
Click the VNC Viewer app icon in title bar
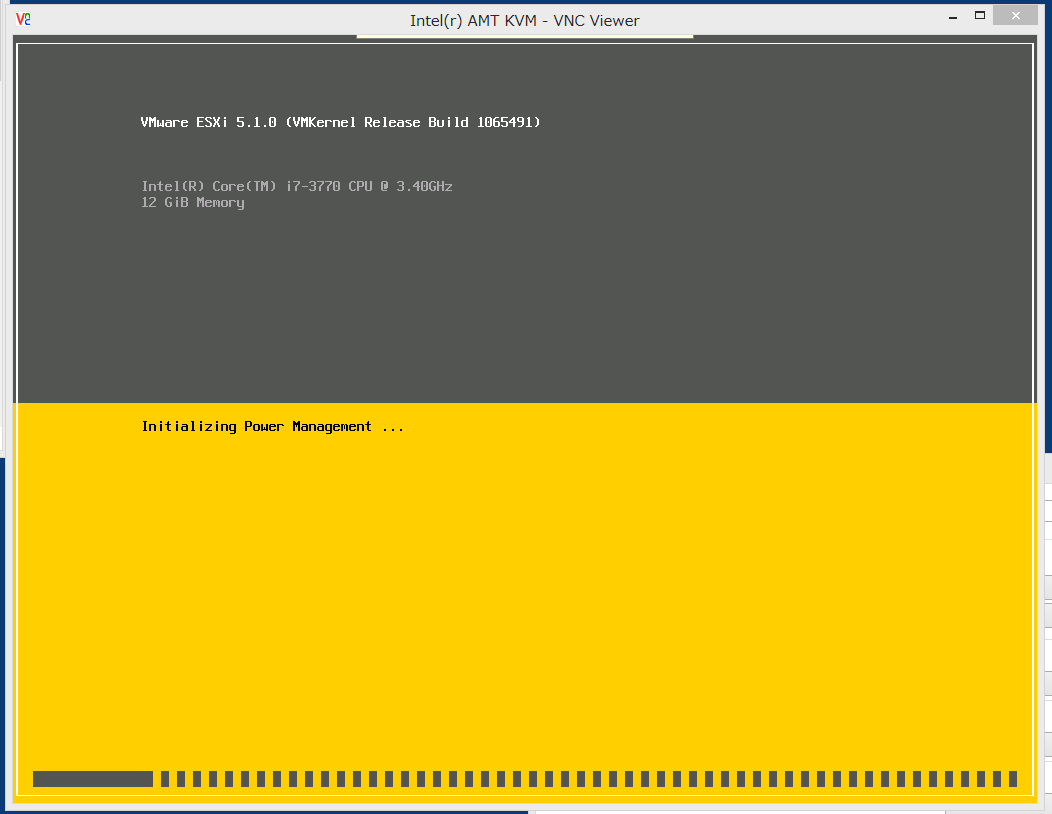point(23,19)
